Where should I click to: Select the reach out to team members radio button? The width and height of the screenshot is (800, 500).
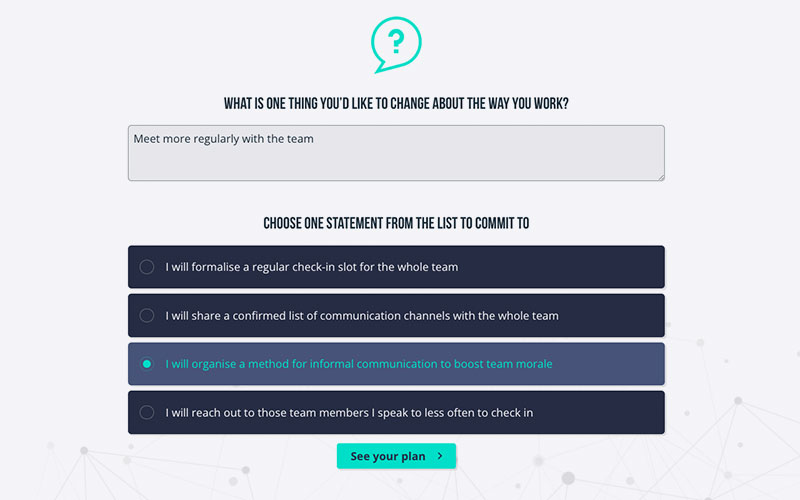(x=146, y=412)
